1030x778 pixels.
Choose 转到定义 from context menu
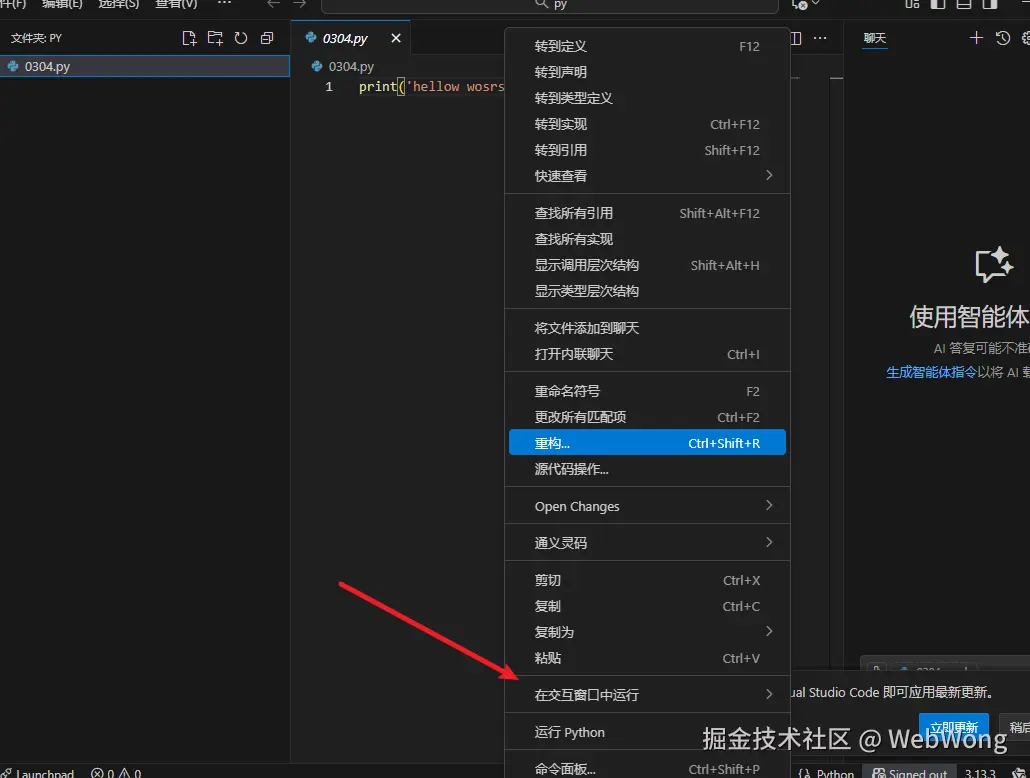[x=647, y=46]
